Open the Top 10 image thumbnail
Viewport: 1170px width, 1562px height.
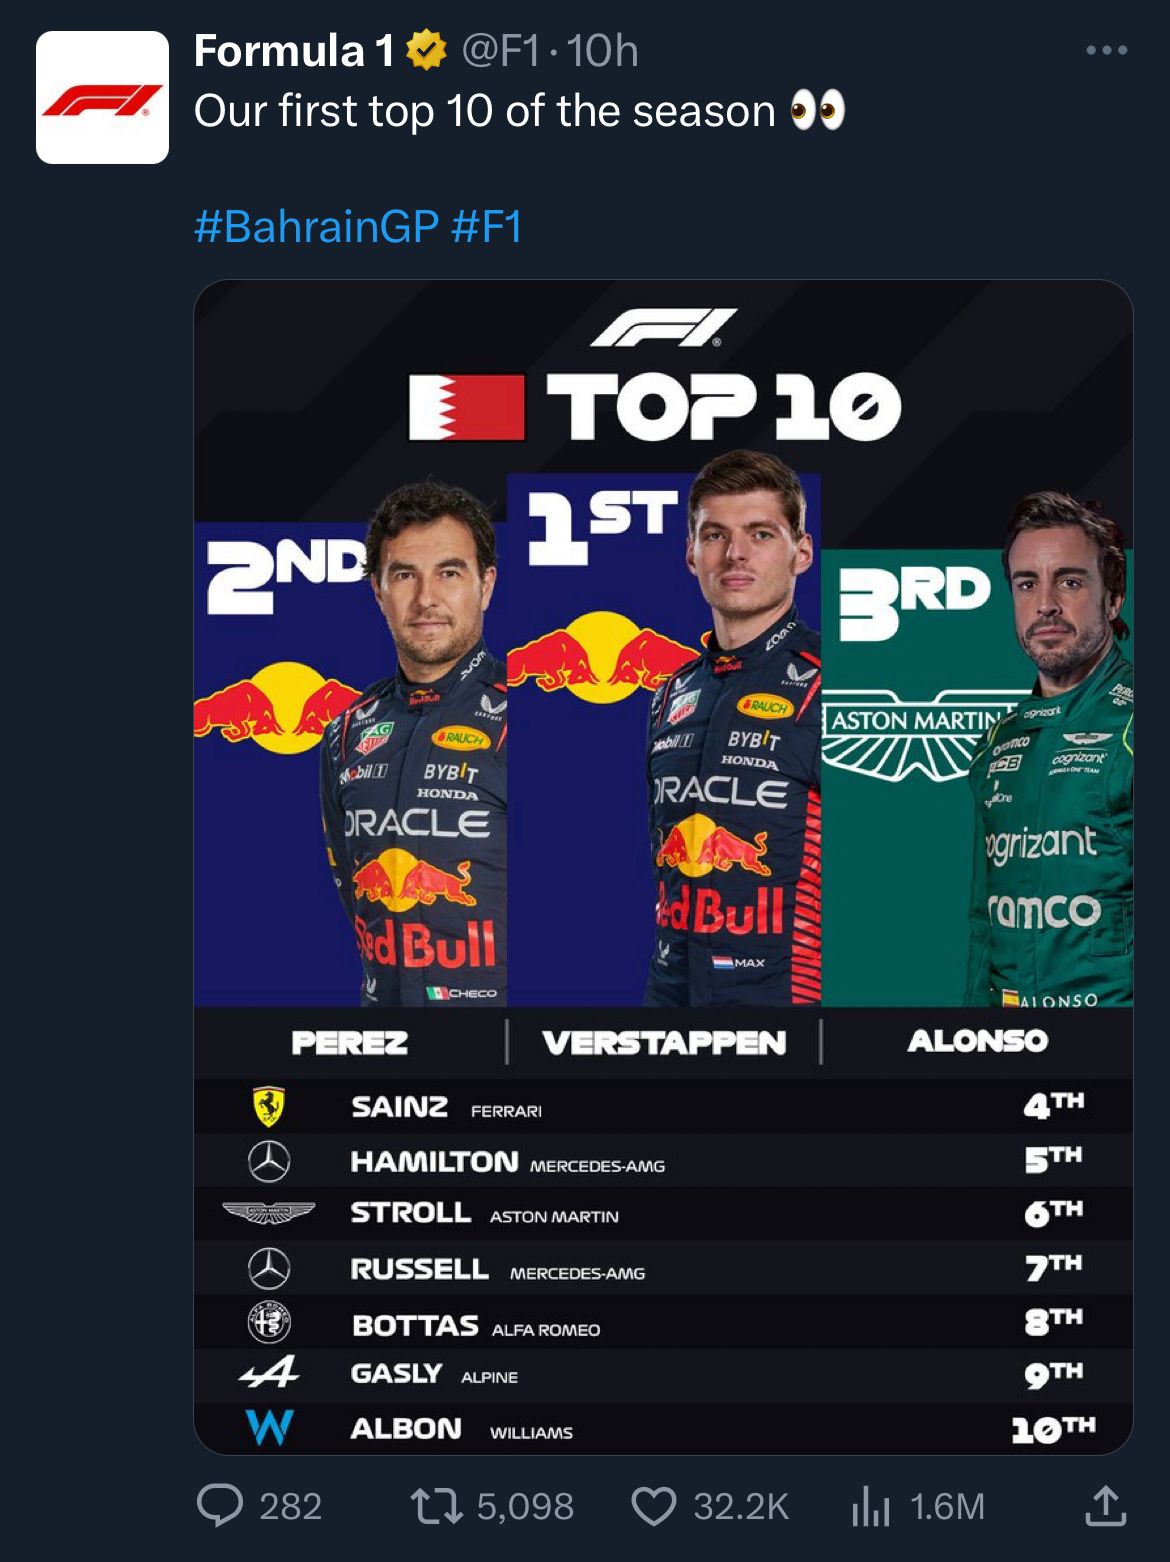(x=663, y=867)
